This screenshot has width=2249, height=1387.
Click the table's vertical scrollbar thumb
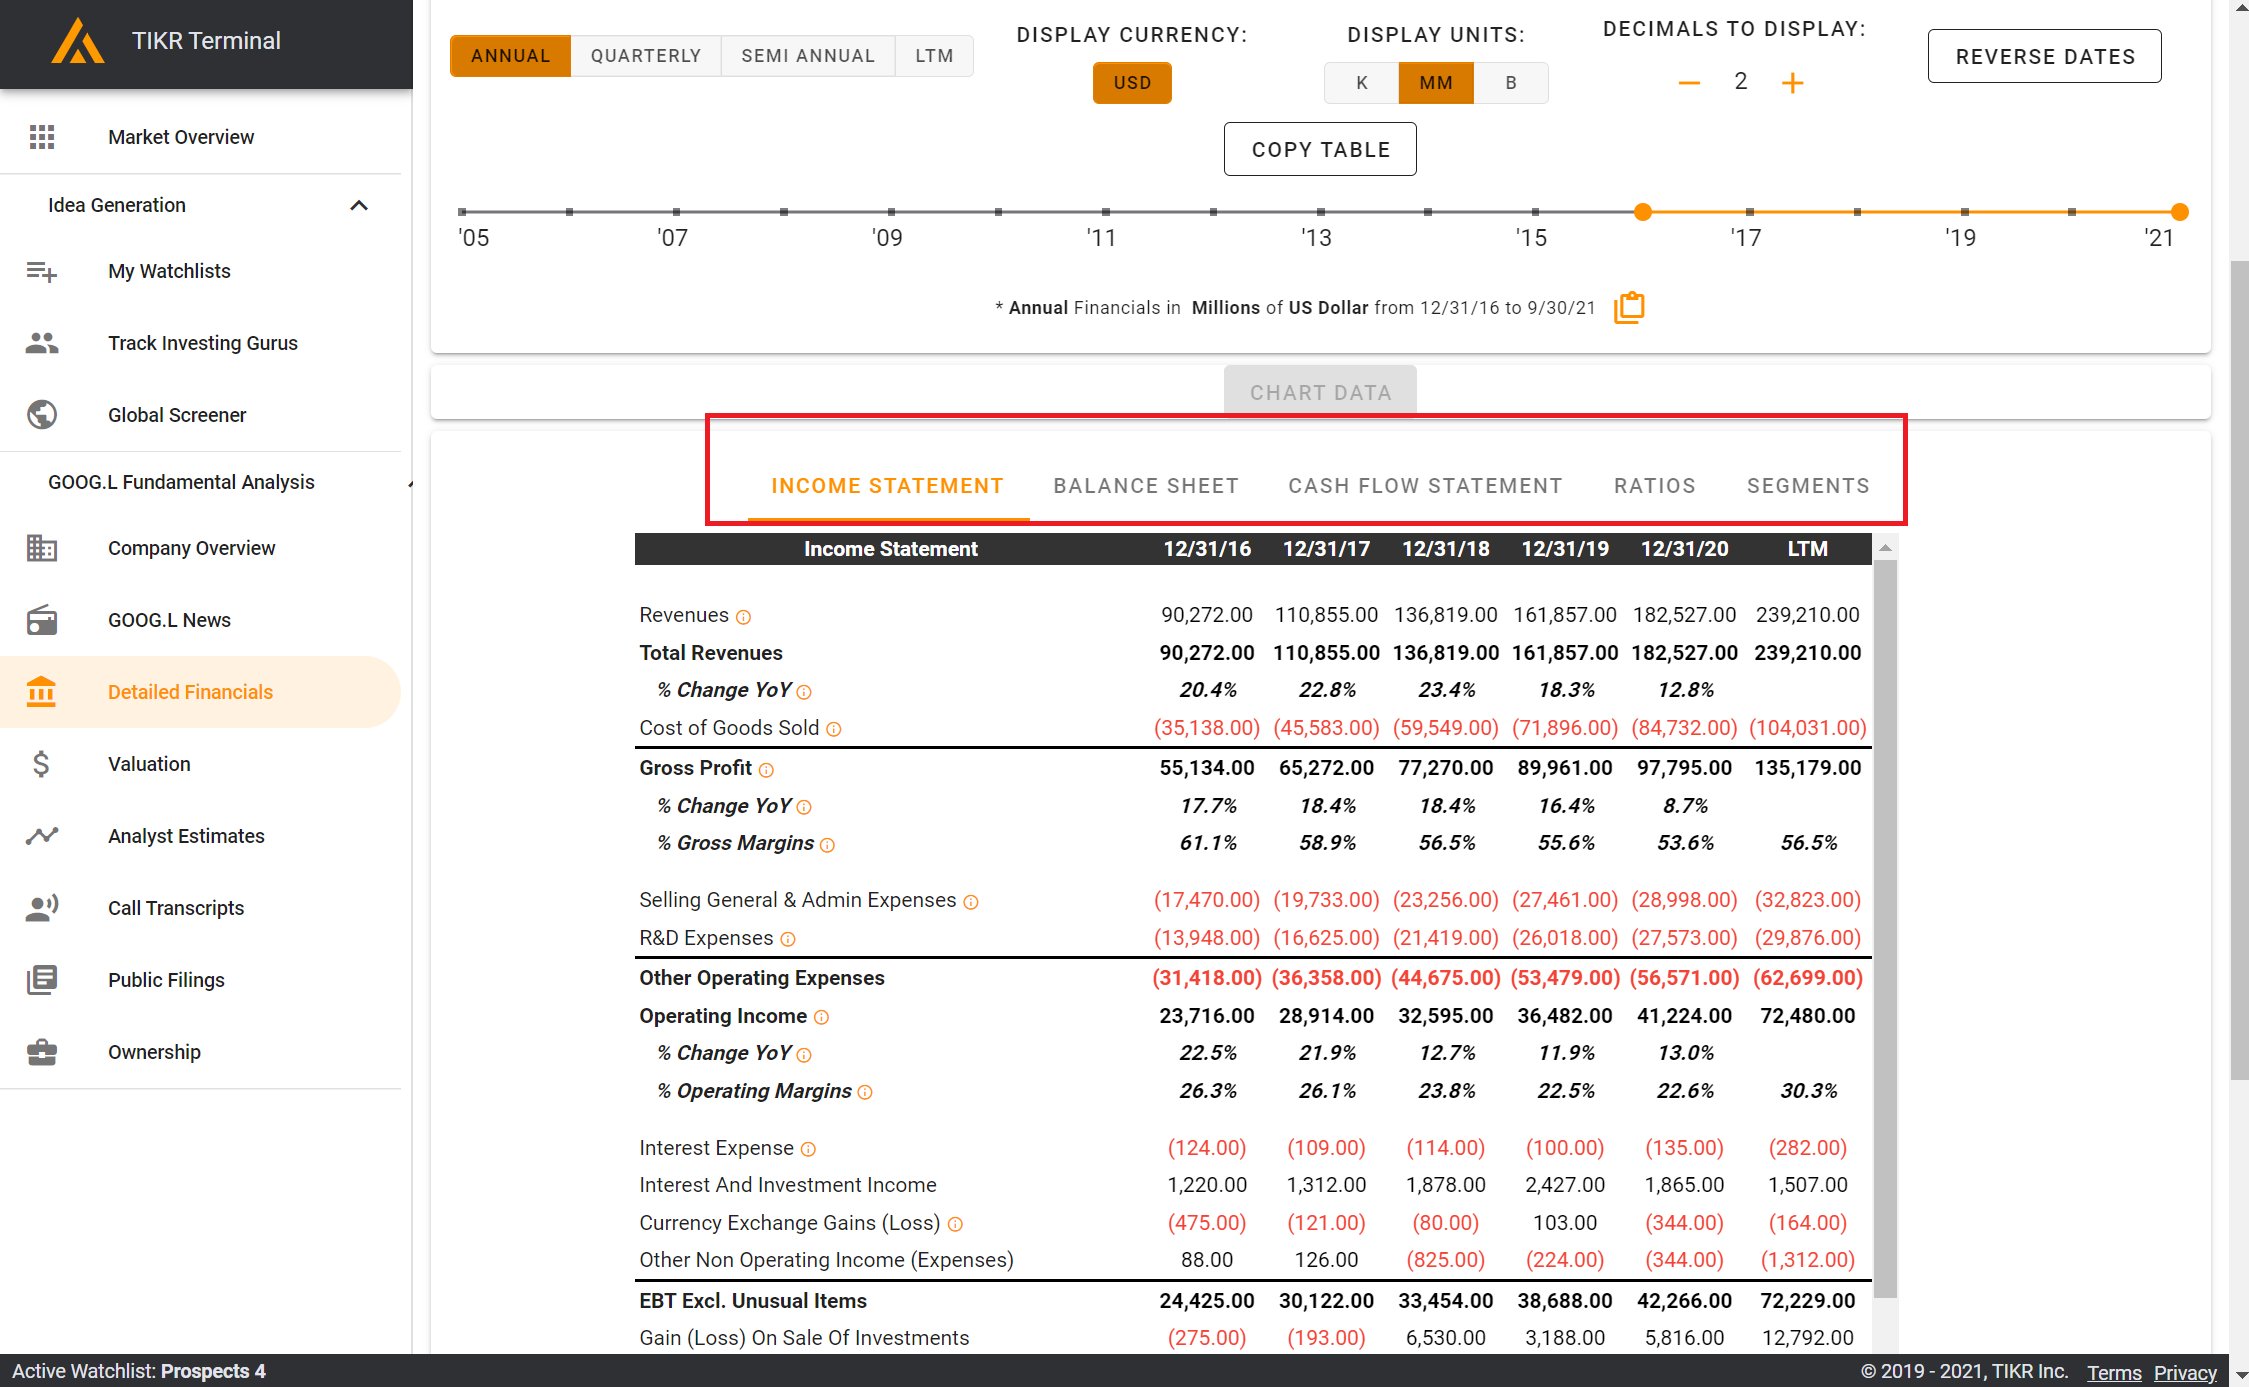tap(1885, 929)
